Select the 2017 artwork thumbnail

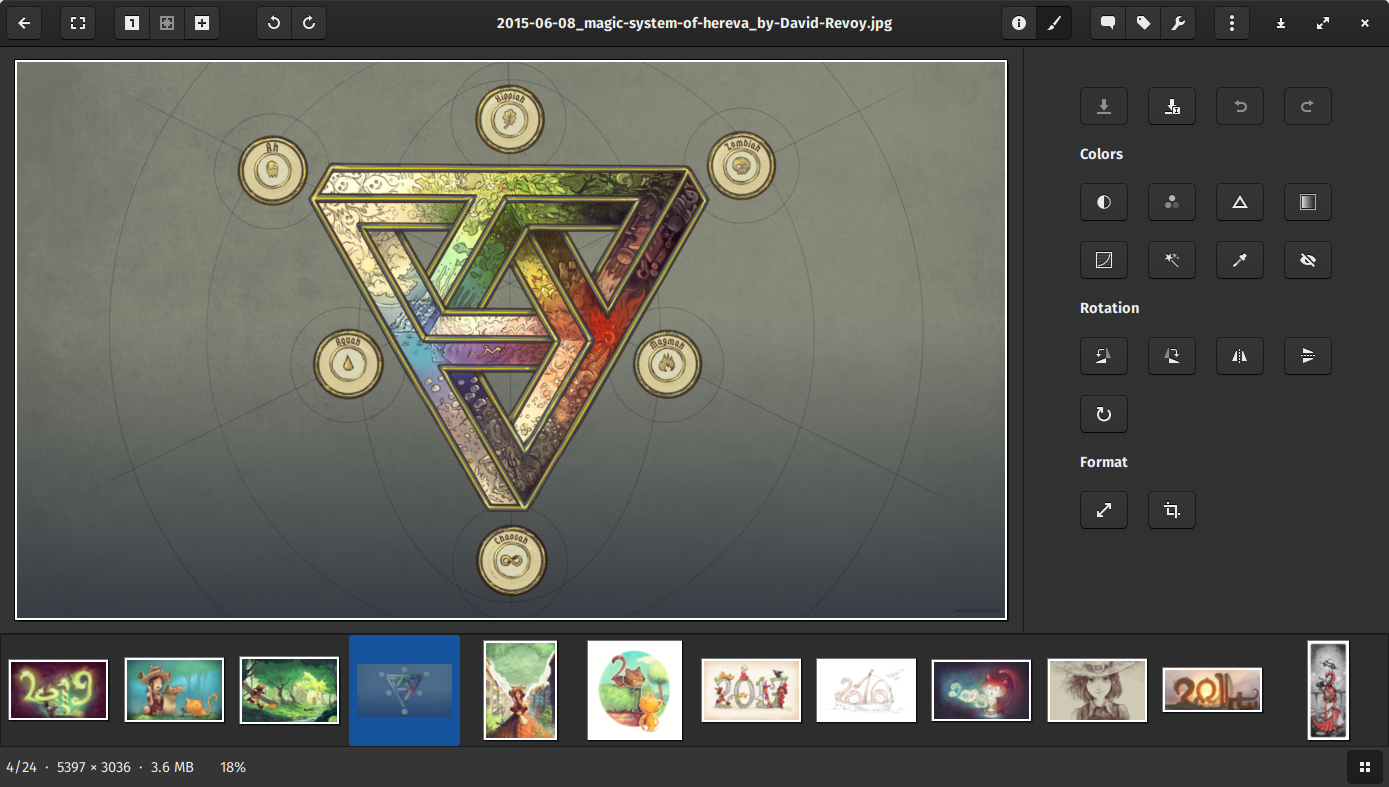751,690
